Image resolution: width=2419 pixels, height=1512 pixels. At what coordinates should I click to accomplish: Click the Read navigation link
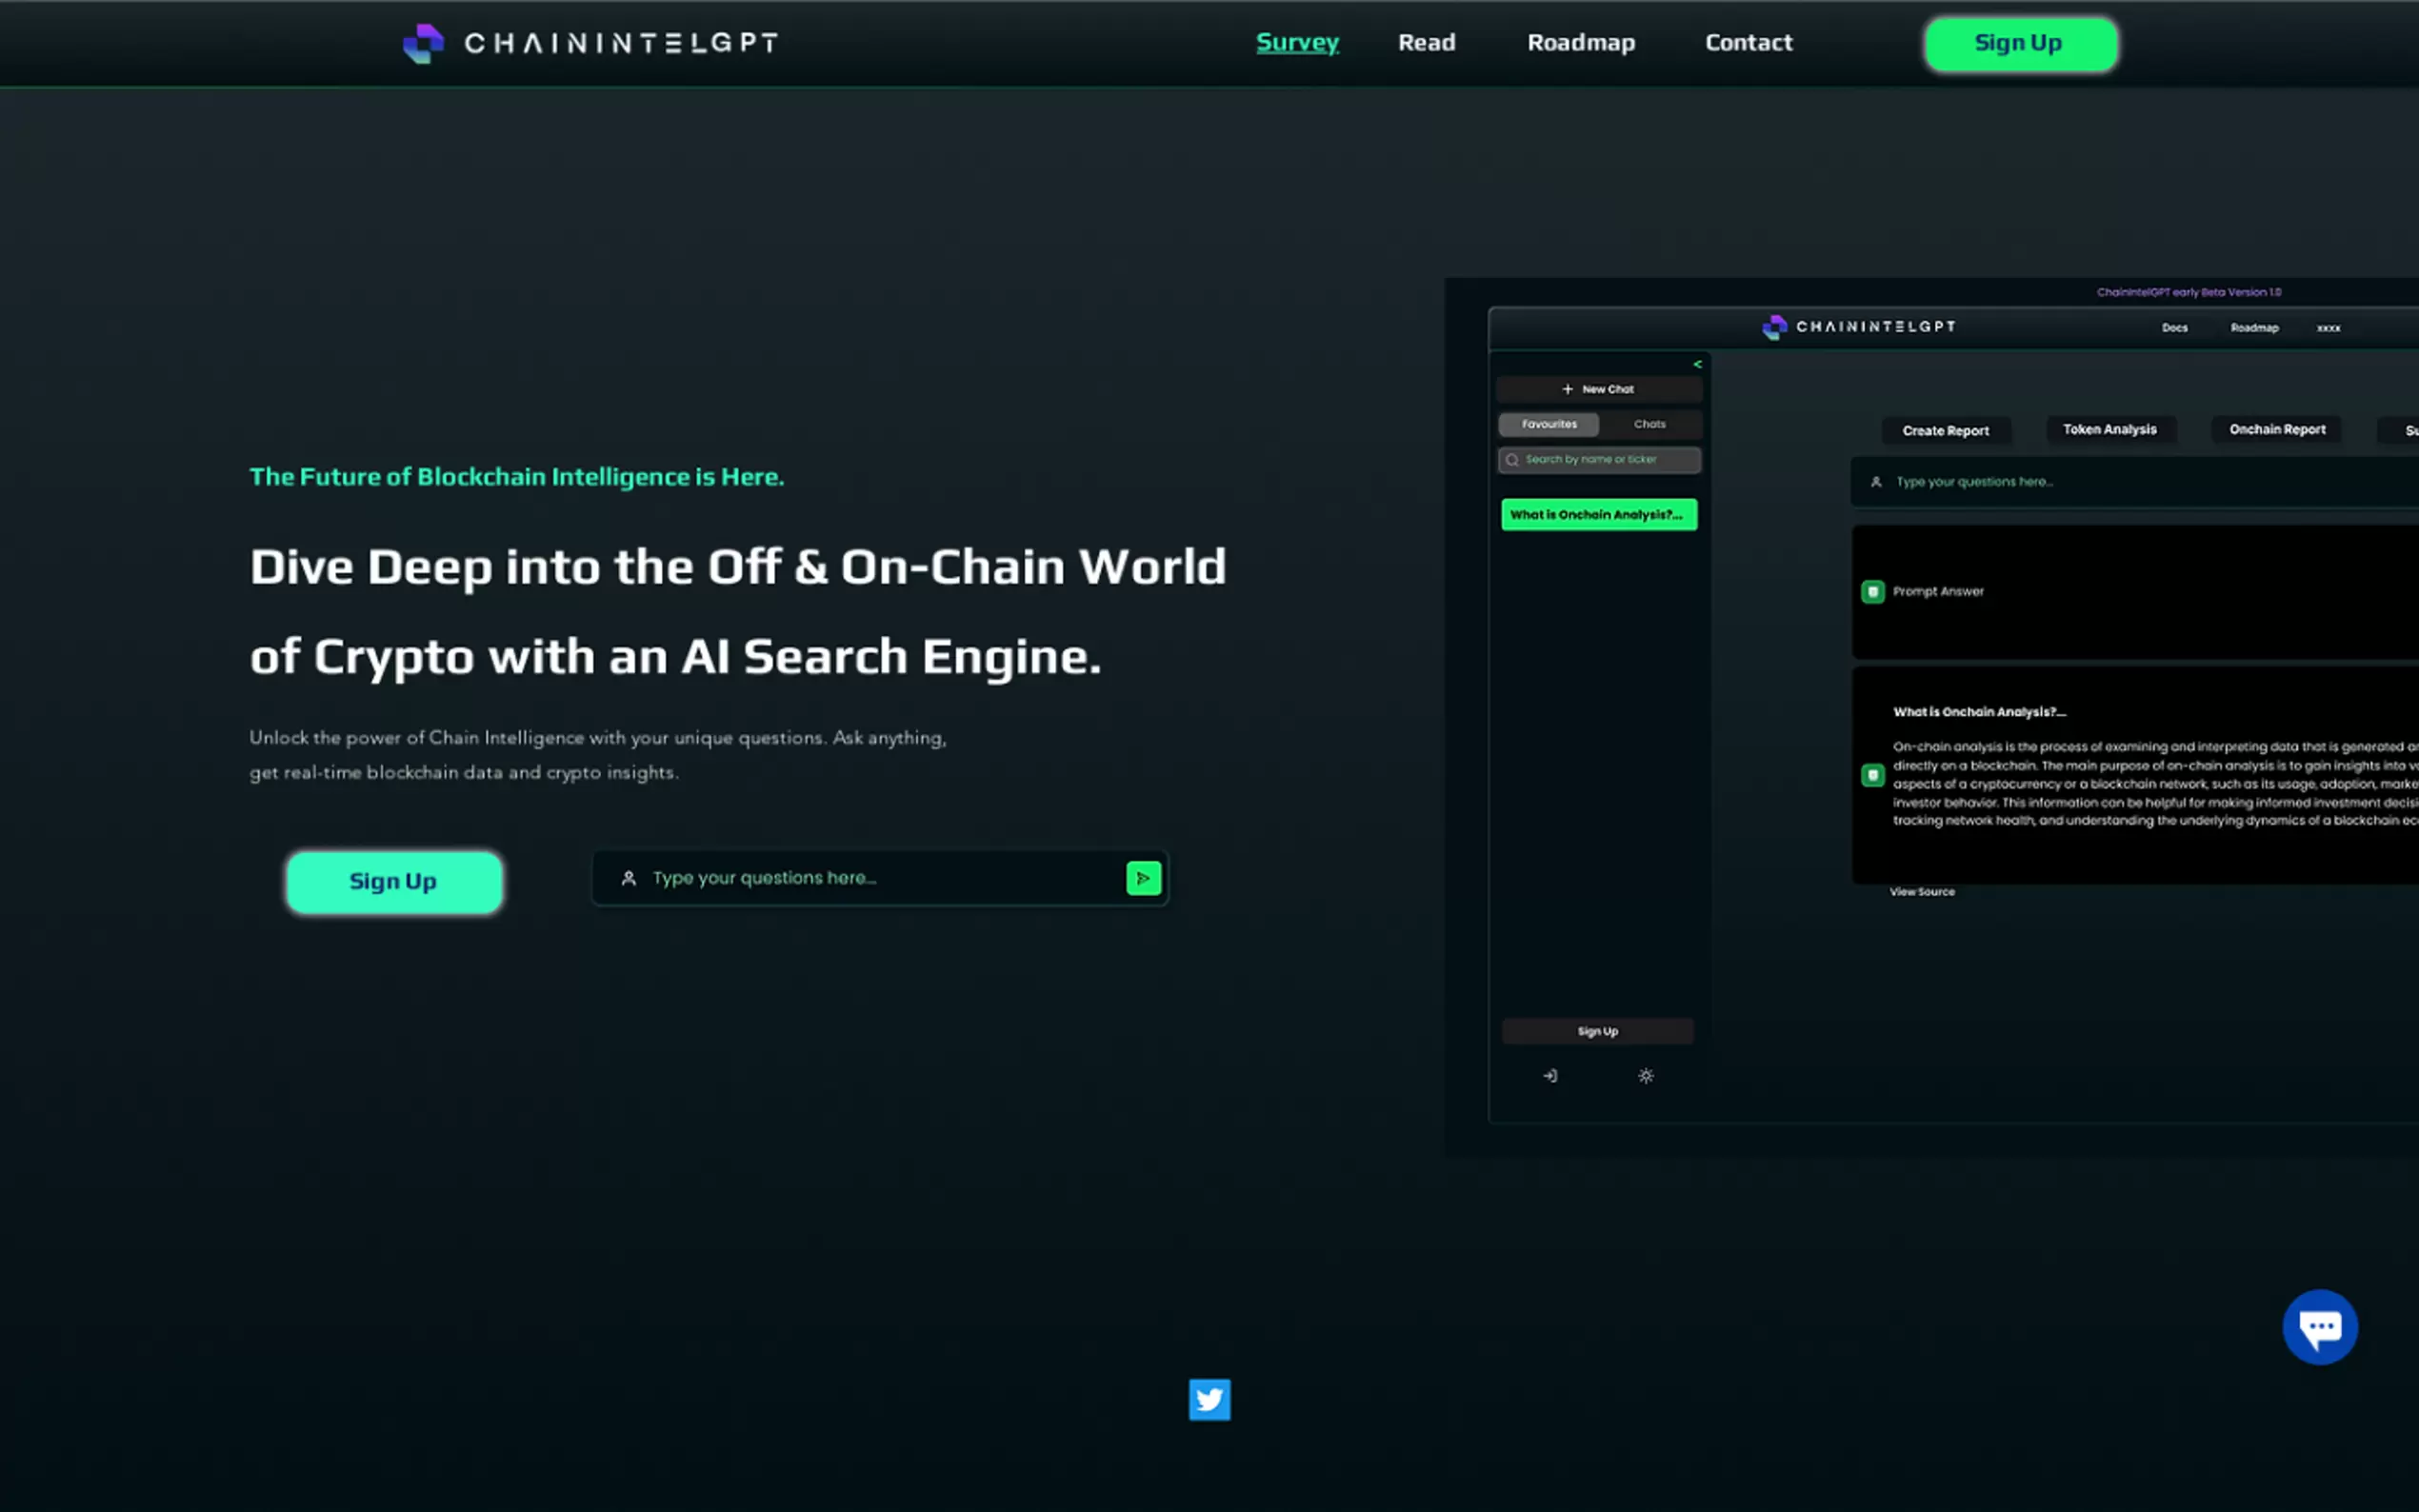click(1426, 43)
